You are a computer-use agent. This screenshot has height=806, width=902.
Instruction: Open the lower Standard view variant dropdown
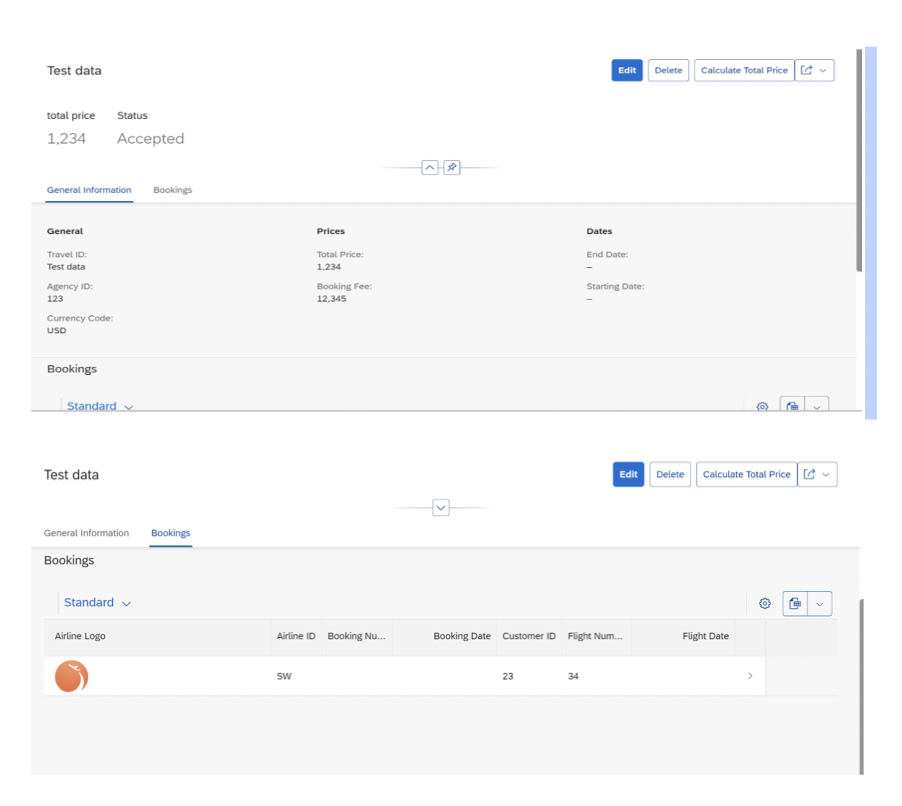tap(97, 602)
